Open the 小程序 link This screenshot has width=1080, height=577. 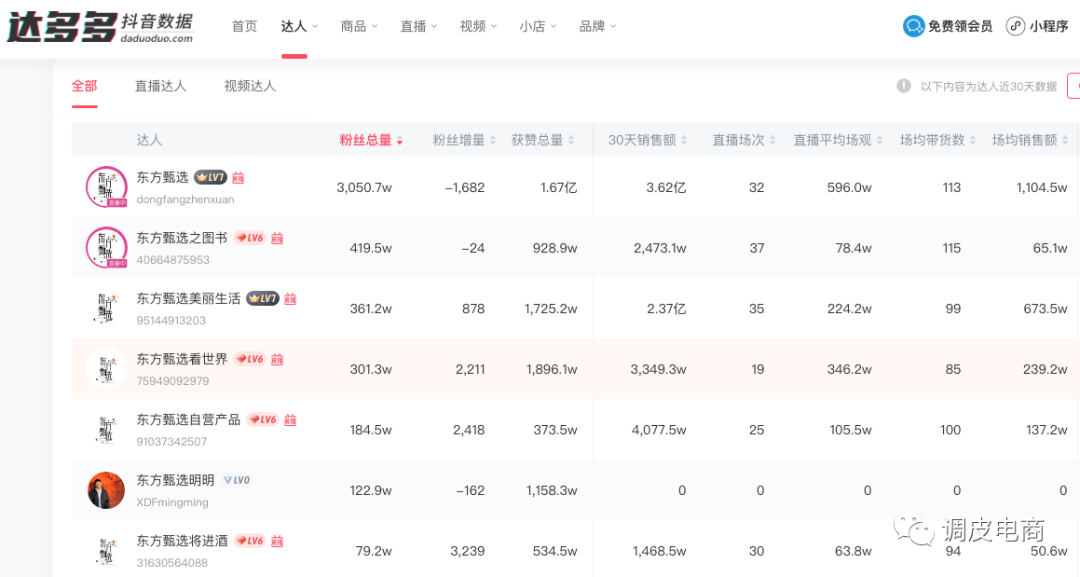point(1037,26)
